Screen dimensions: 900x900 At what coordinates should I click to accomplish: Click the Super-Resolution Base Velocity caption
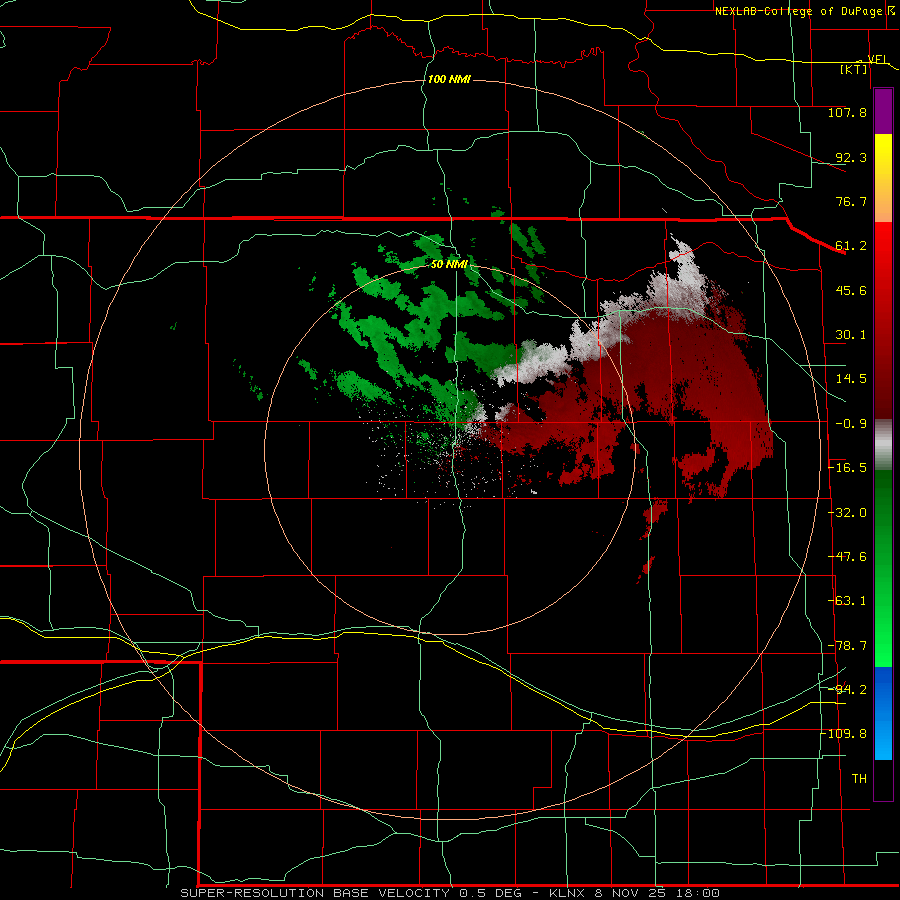pos(449,893)
